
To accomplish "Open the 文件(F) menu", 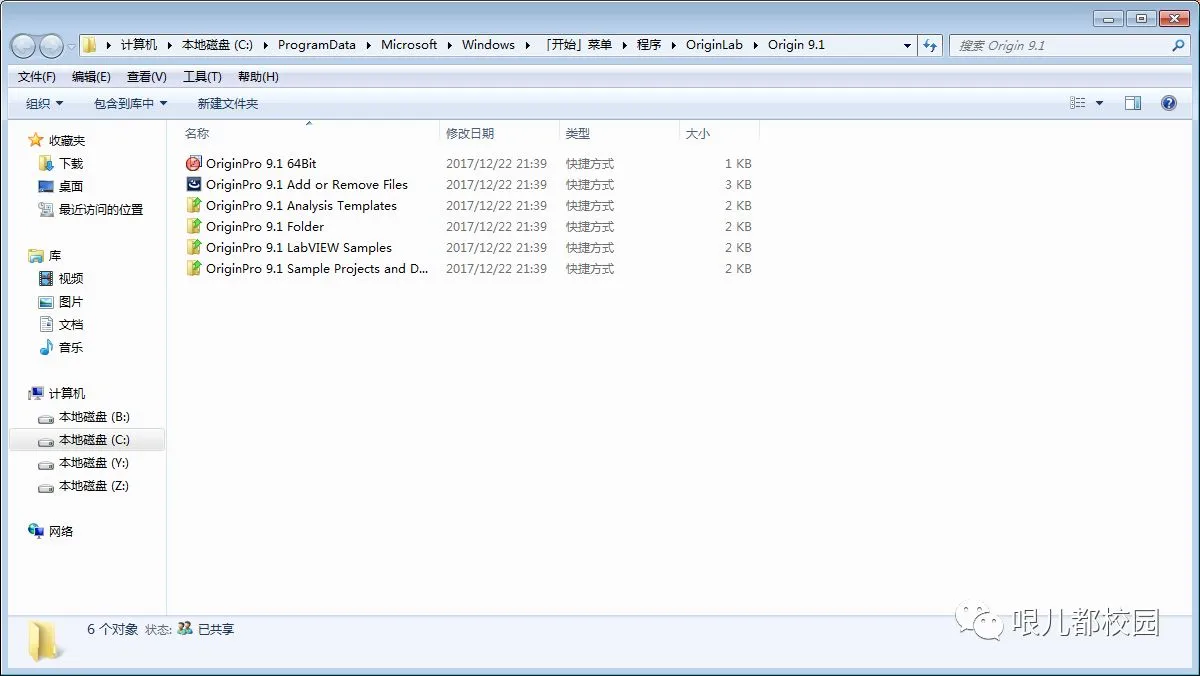I will pos(37,76).
